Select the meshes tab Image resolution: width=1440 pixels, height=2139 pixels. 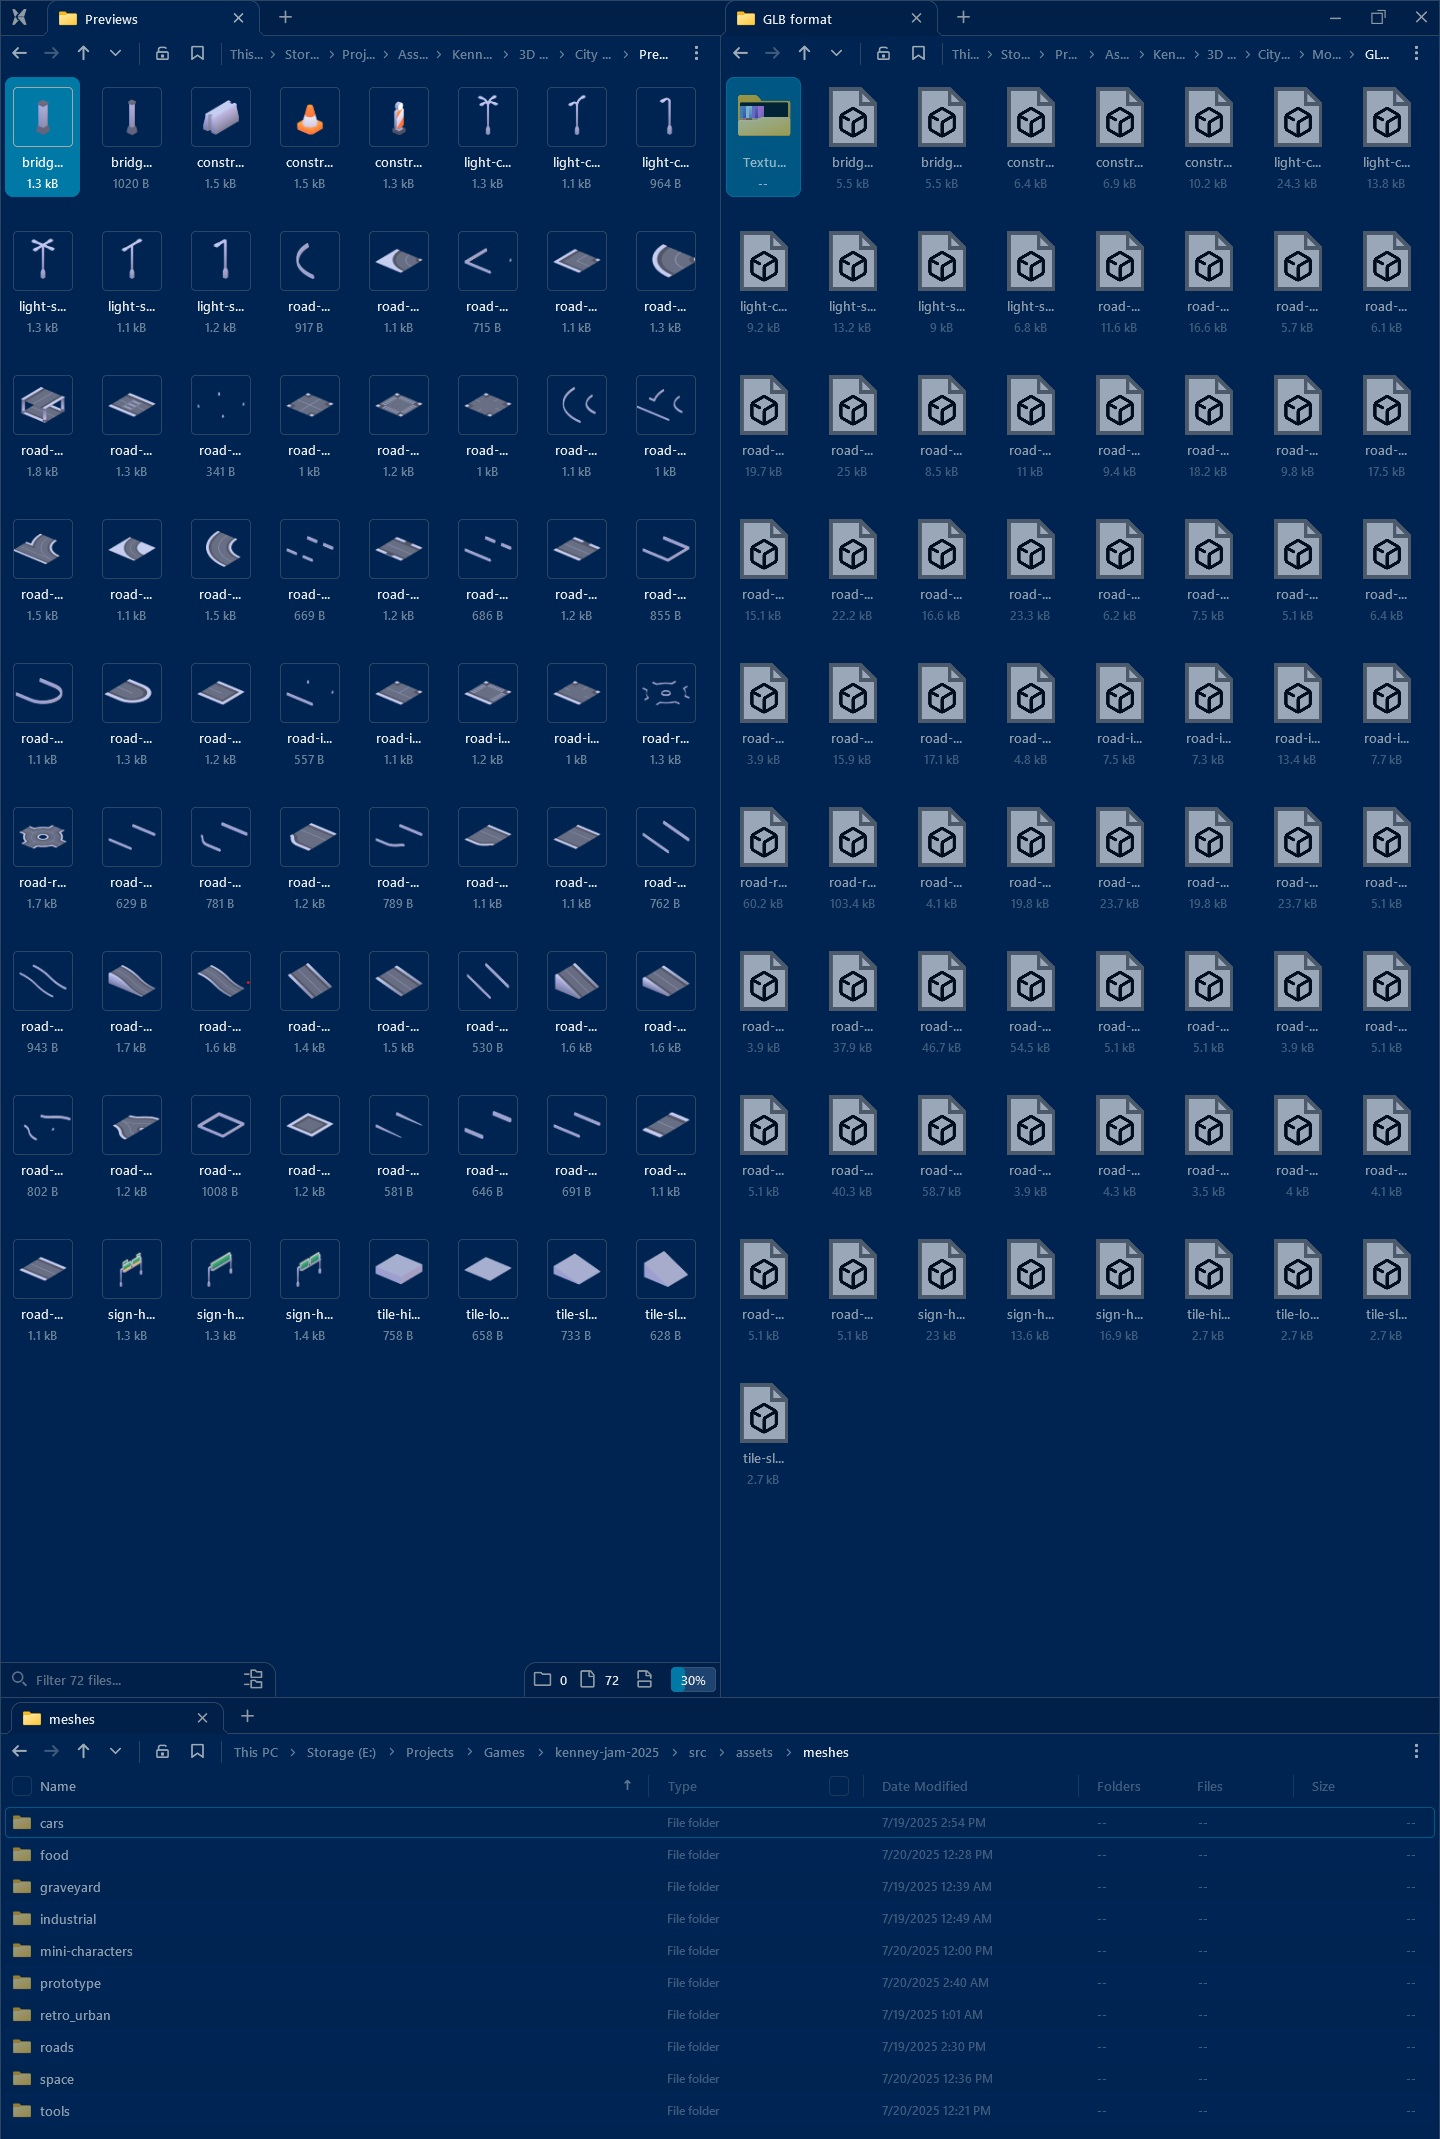click(x=116, y=1718)
